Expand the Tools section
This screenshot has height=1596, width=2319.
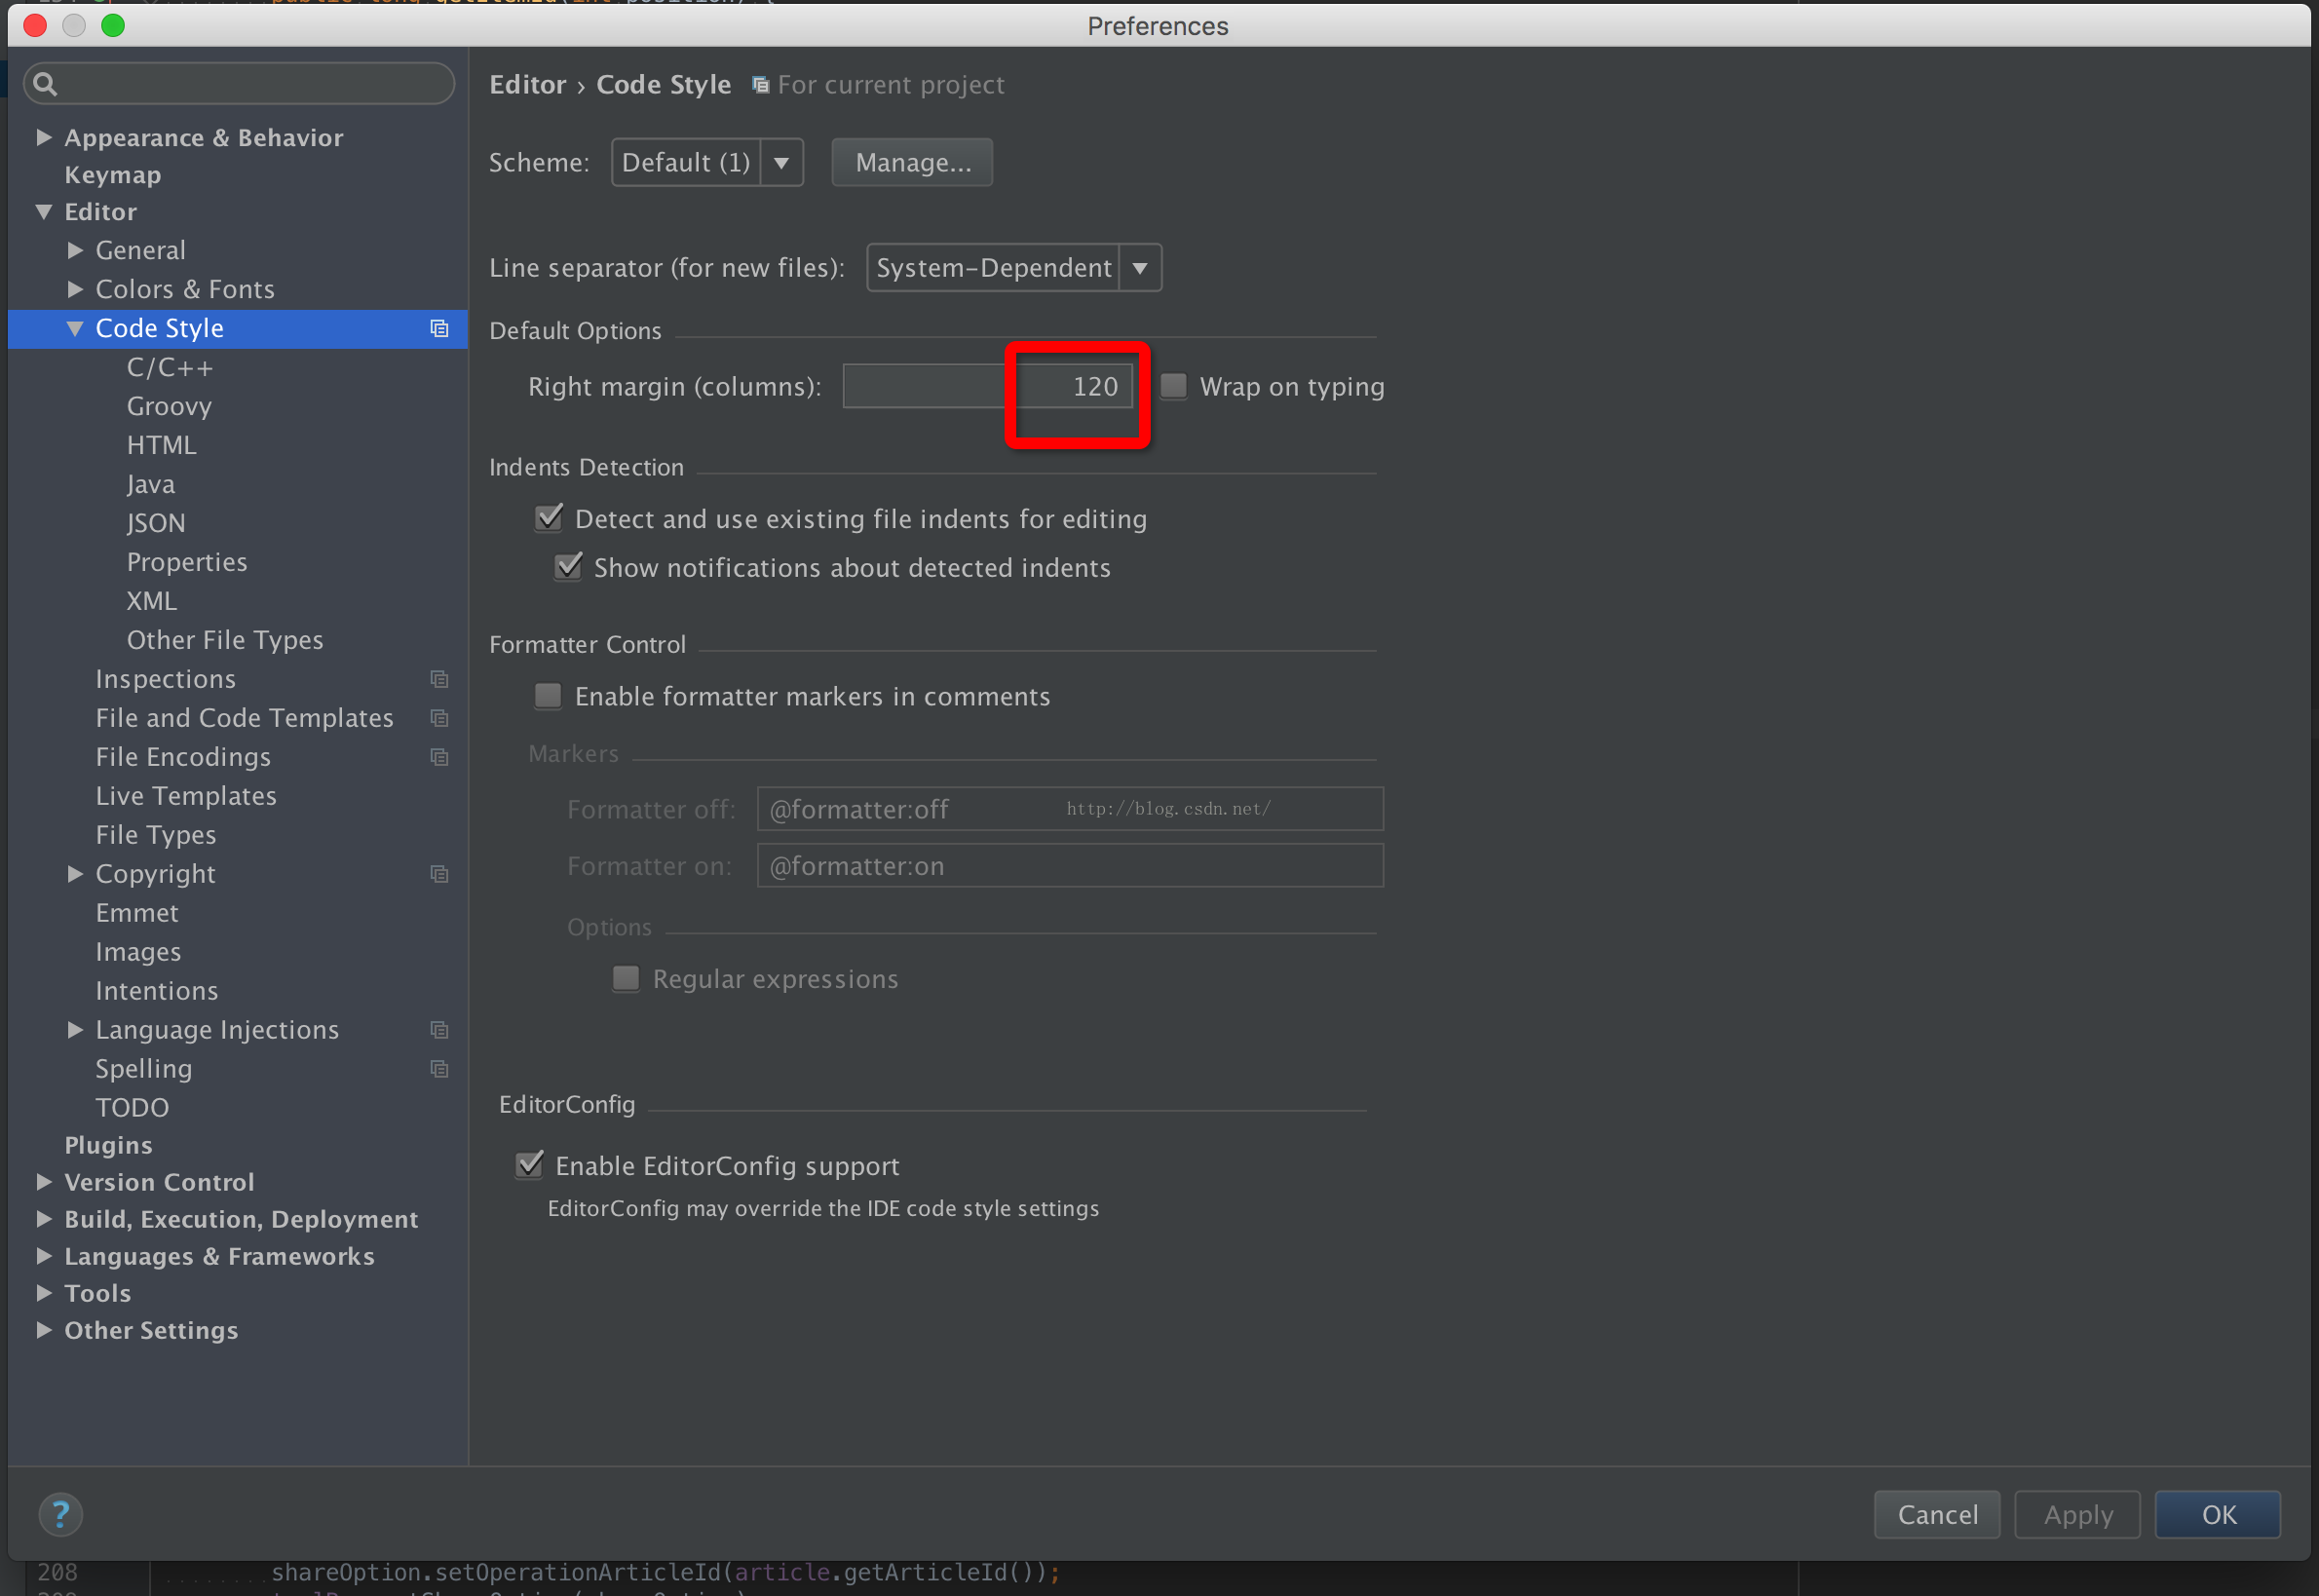point(44,1293)
